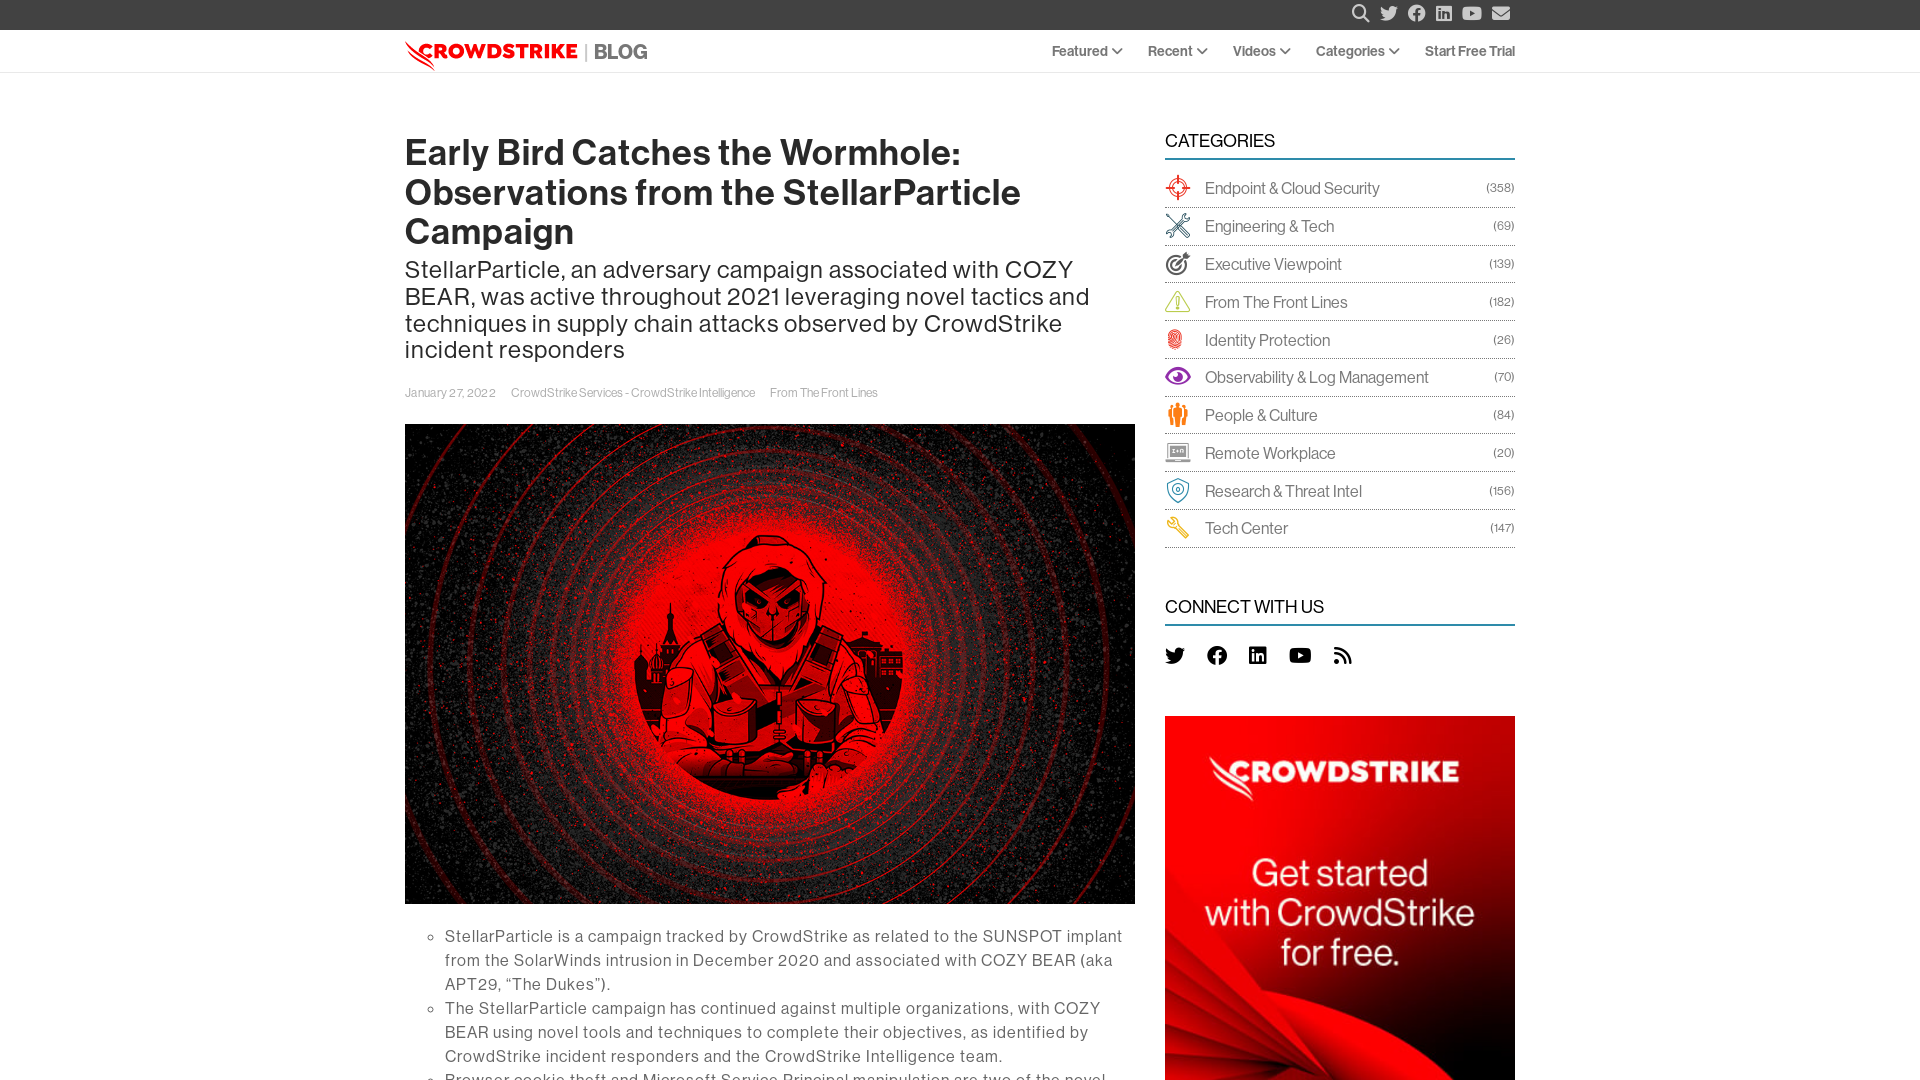Click author CrowdStrike Services - CrowdStrike Intelligence
Image resolution: width=1920 pixels, height=1080 pixels.
point(633,393)
